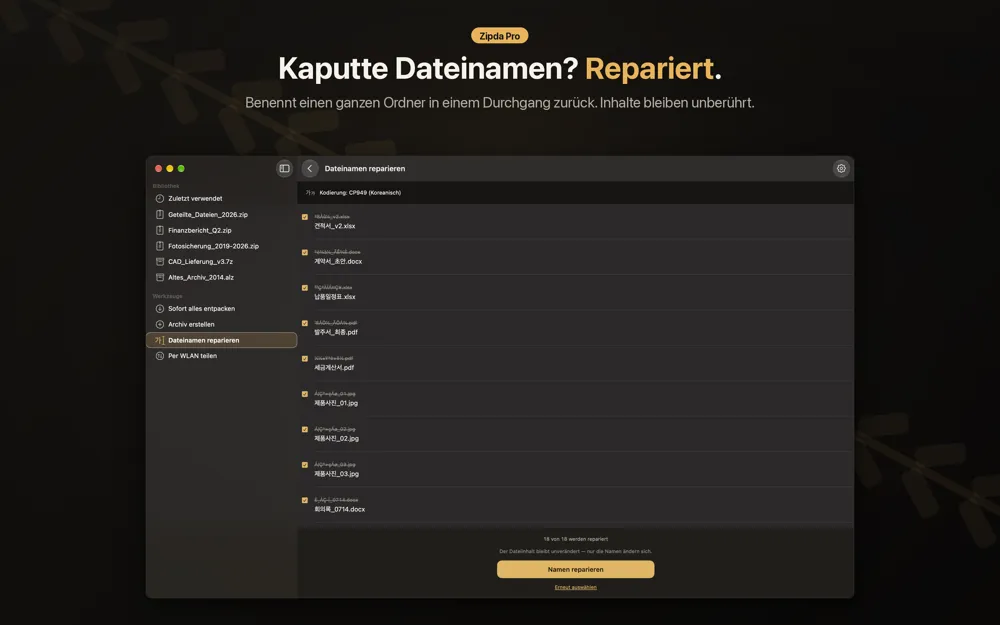Go back using the chevron arrow
Image resolution: width=1000 pixels, height=625 pixels.
[310, 168]
